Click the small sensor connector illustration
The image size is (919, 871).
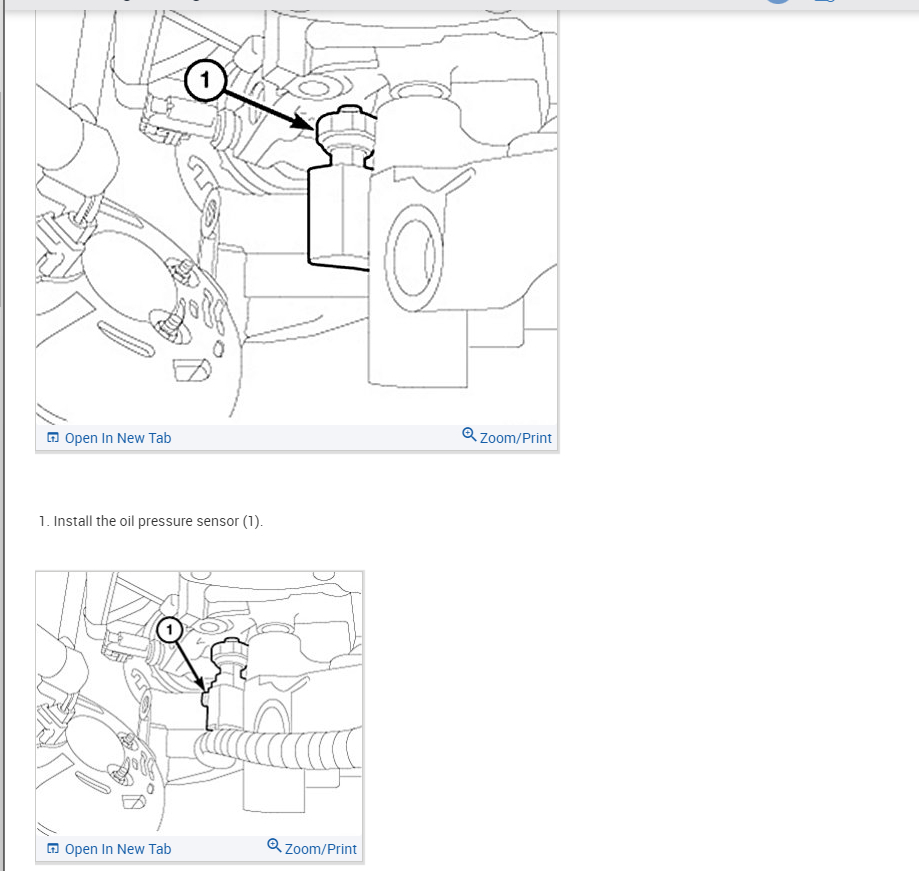pos(199,703)
